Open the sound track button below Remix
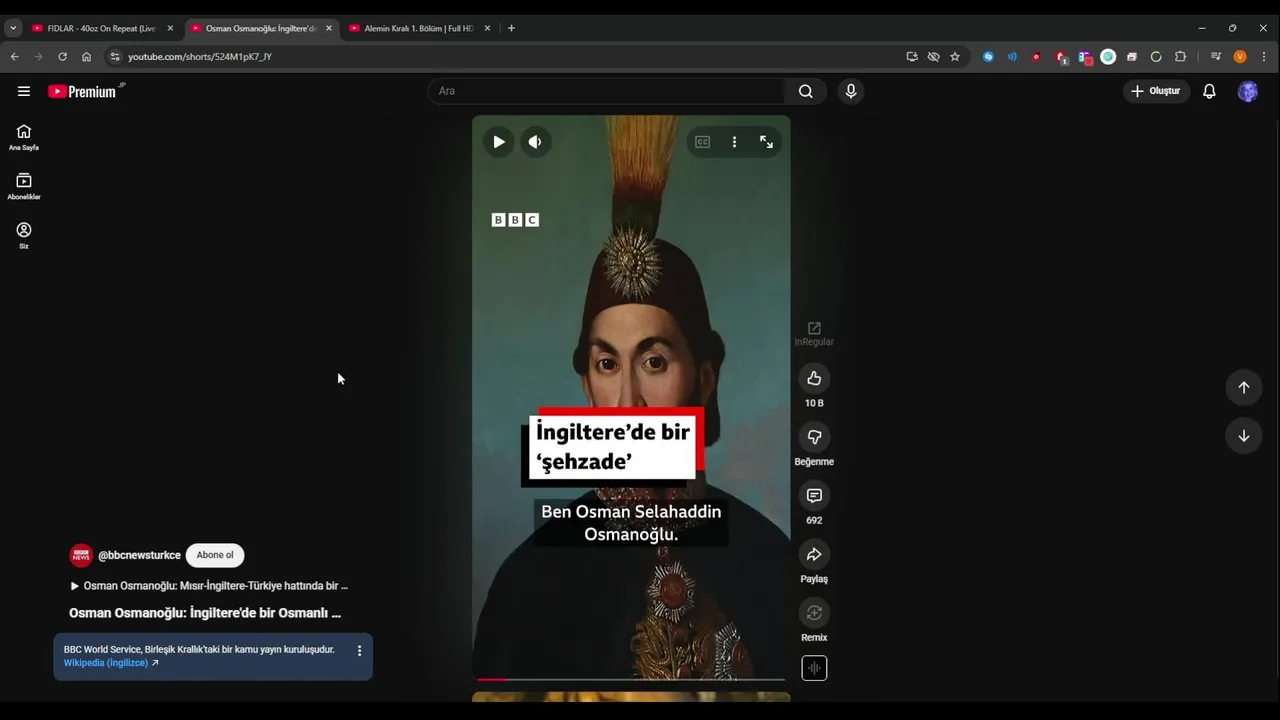This screenshot has width=1280, height=720. tap(814, 668)
